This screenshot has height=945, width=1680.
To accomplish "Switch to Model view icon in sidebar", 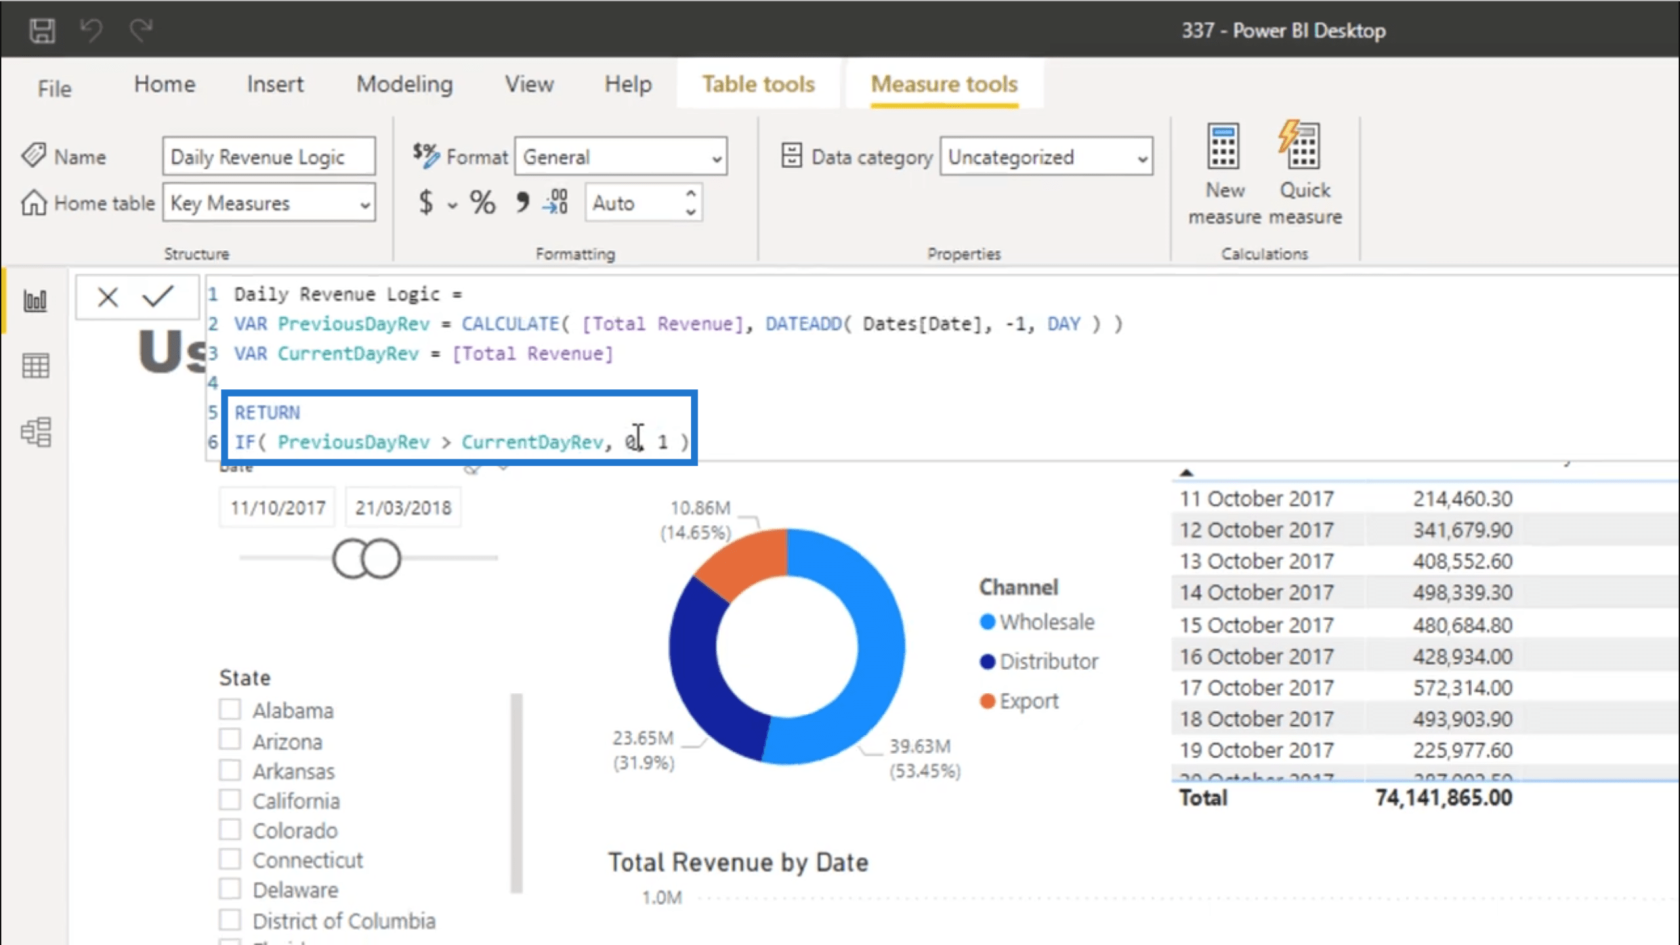I will point(36,432).
